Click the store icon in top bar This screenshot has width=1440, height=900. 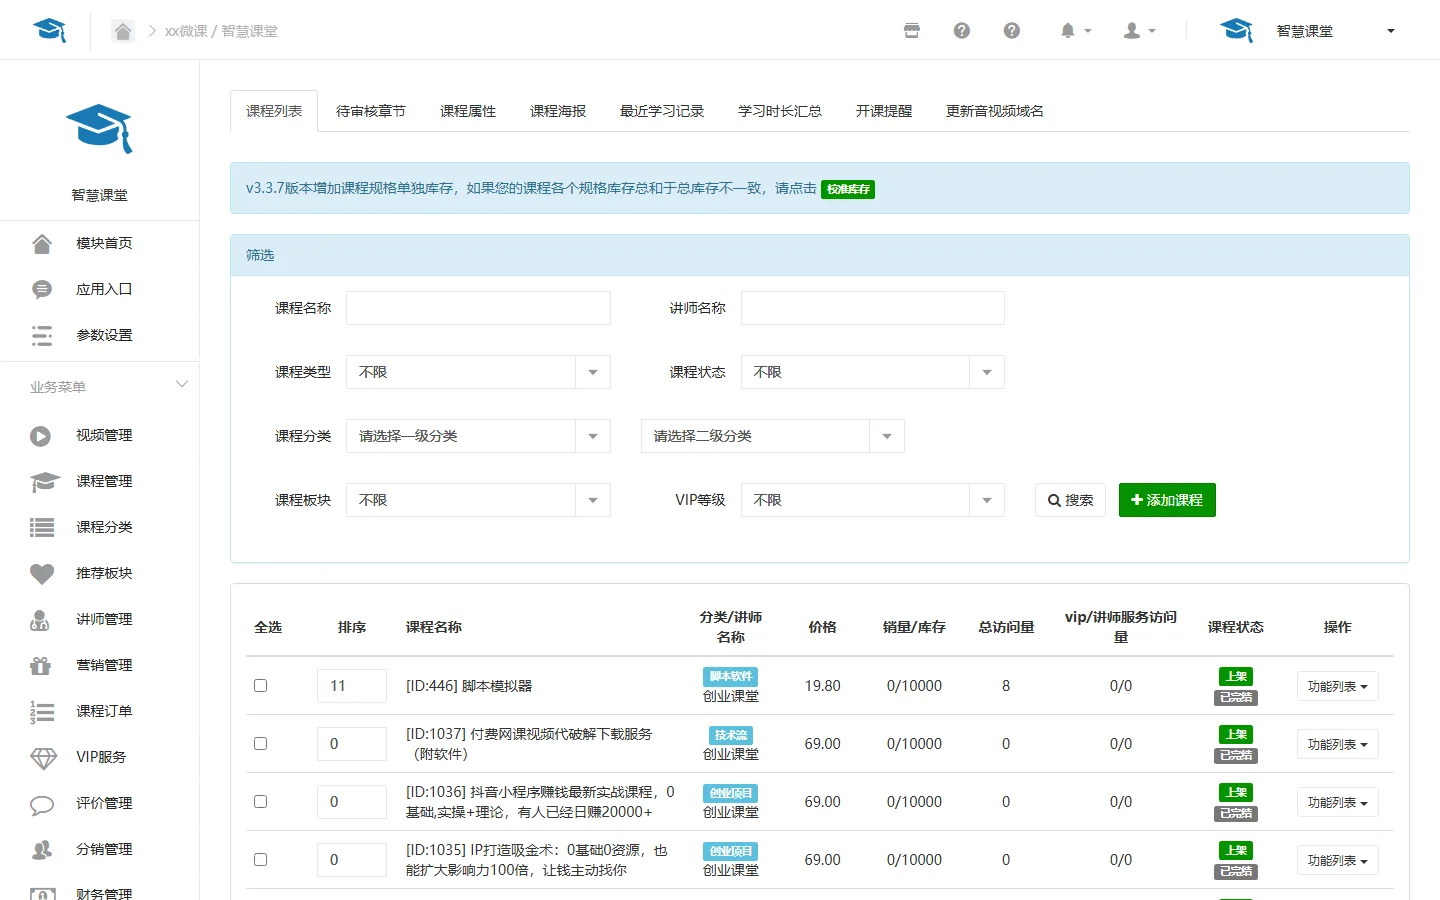[911, 31]
